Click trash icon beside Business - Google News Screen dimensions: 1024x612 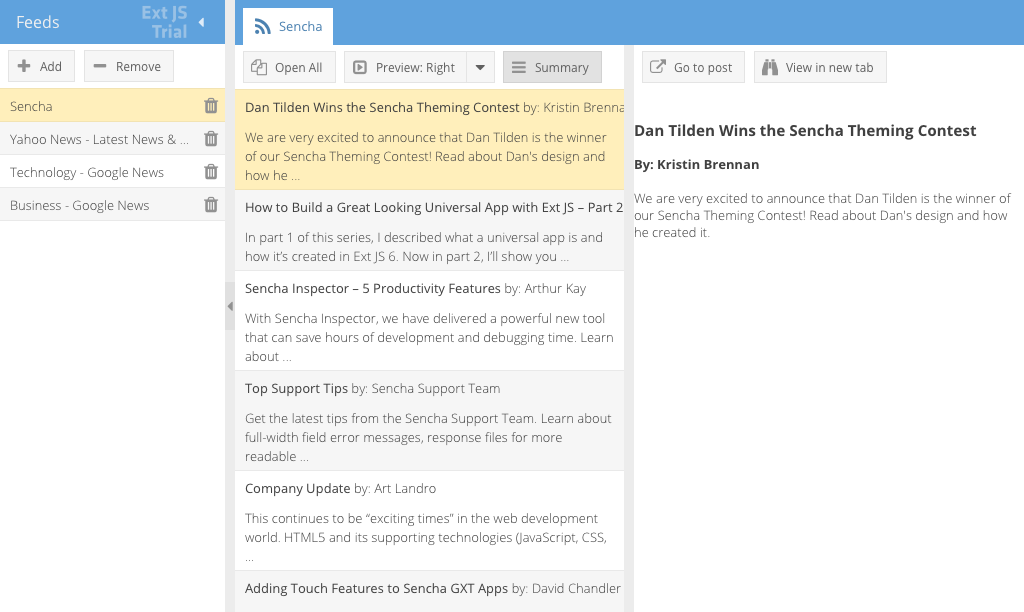210,204
